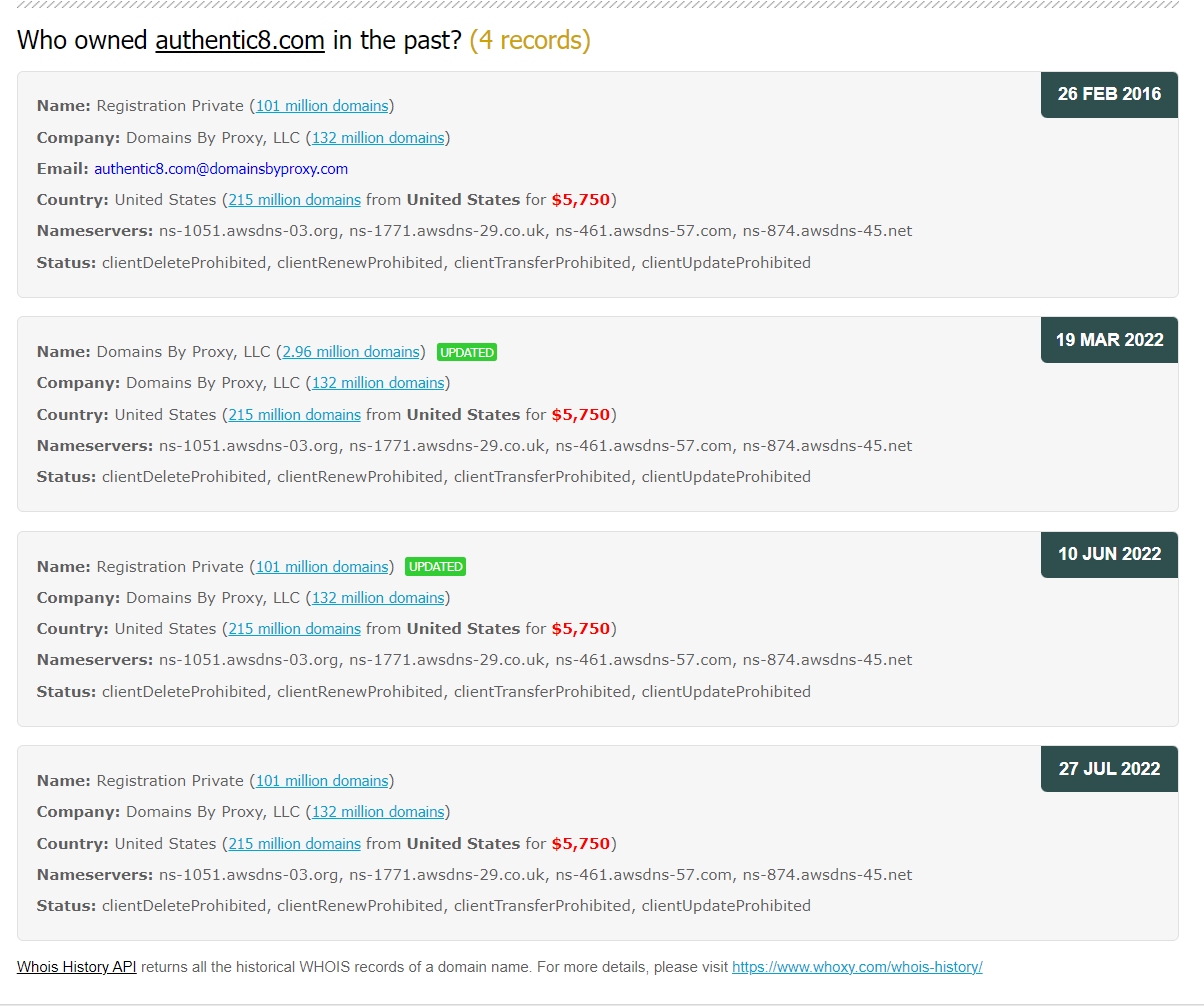
Task: Open the authentic8.com domain link
Action: coord(239,41)
